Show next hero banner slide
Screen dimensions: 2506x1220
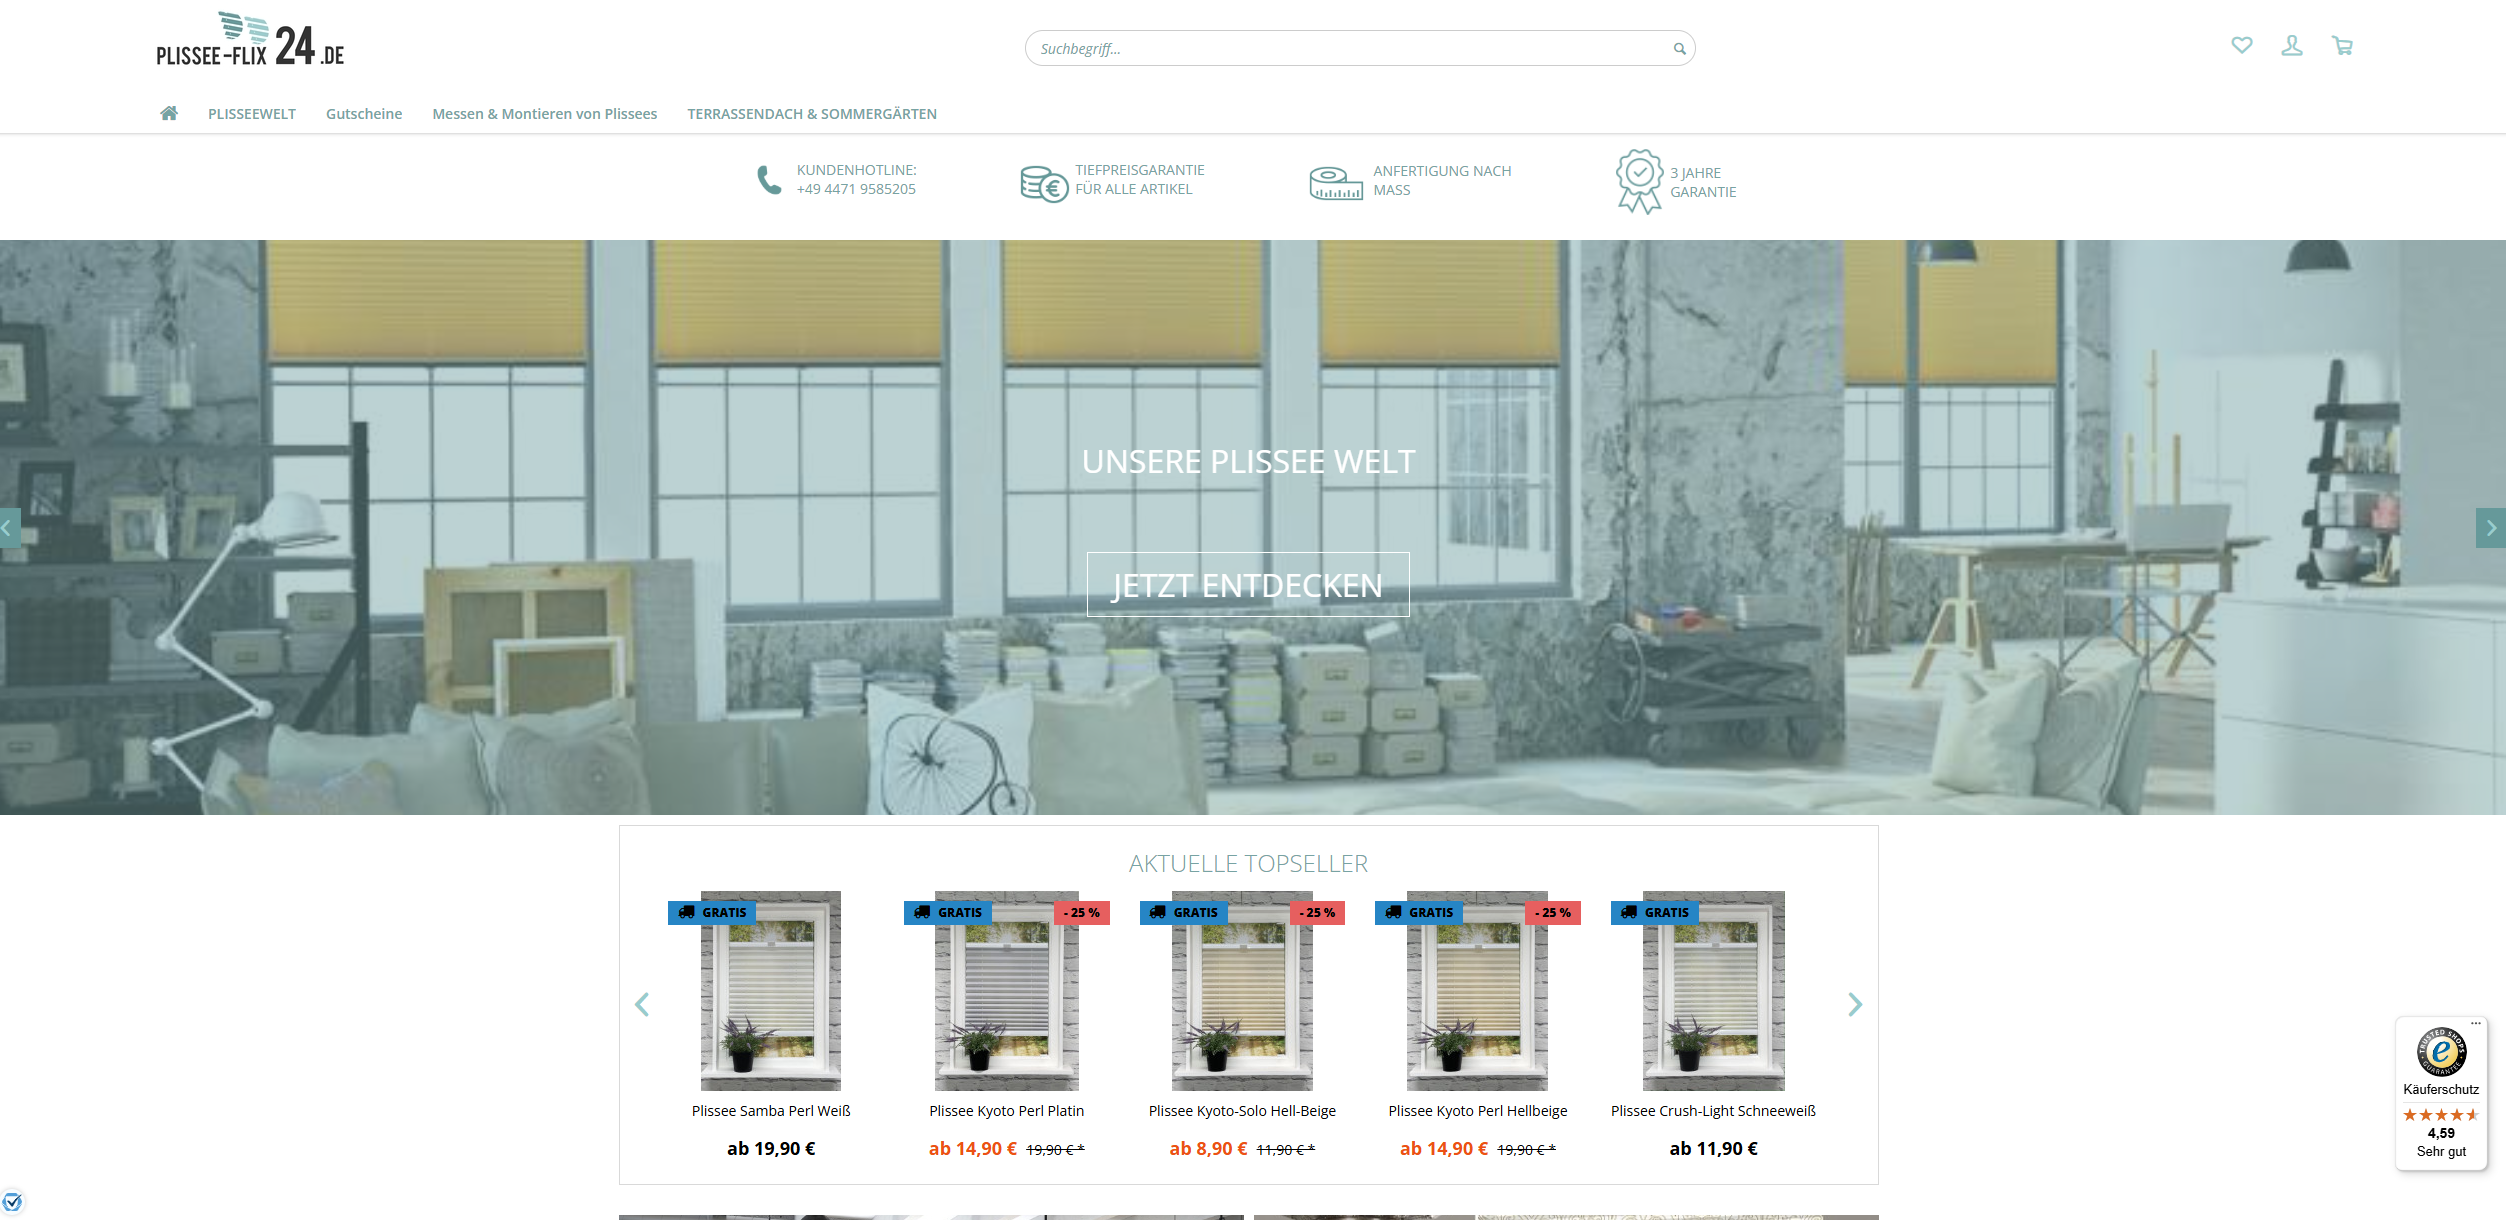[2490, 528]
